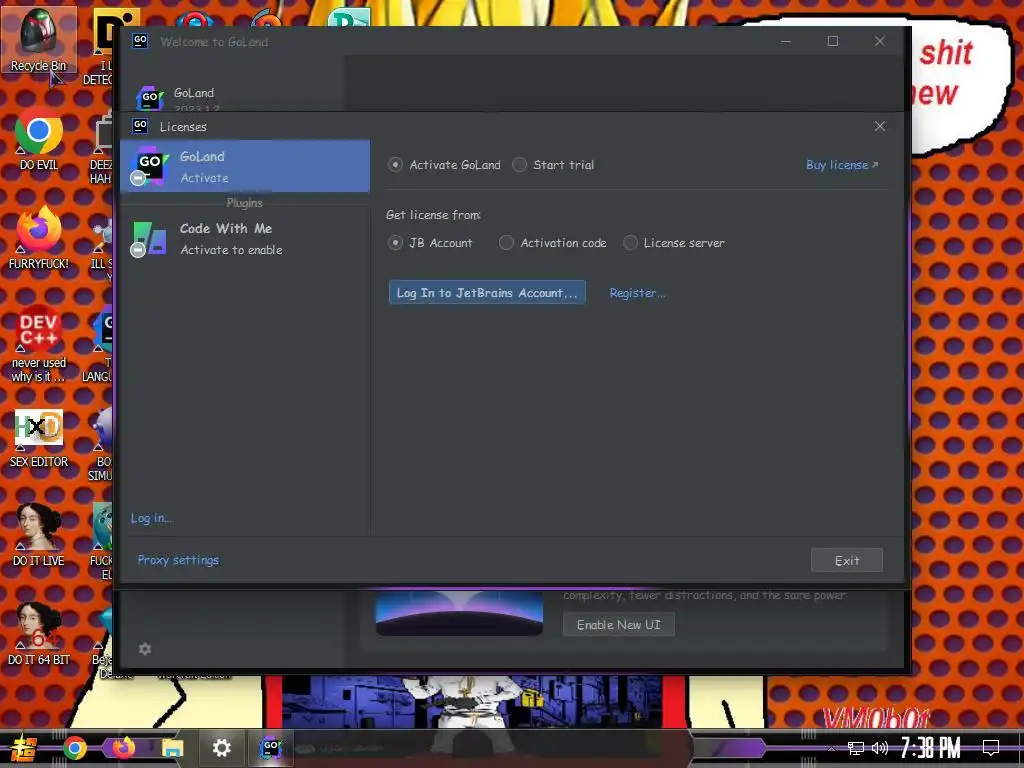
Task: Open the Dev C++ desktop shortcut
Action: [39, 344]
